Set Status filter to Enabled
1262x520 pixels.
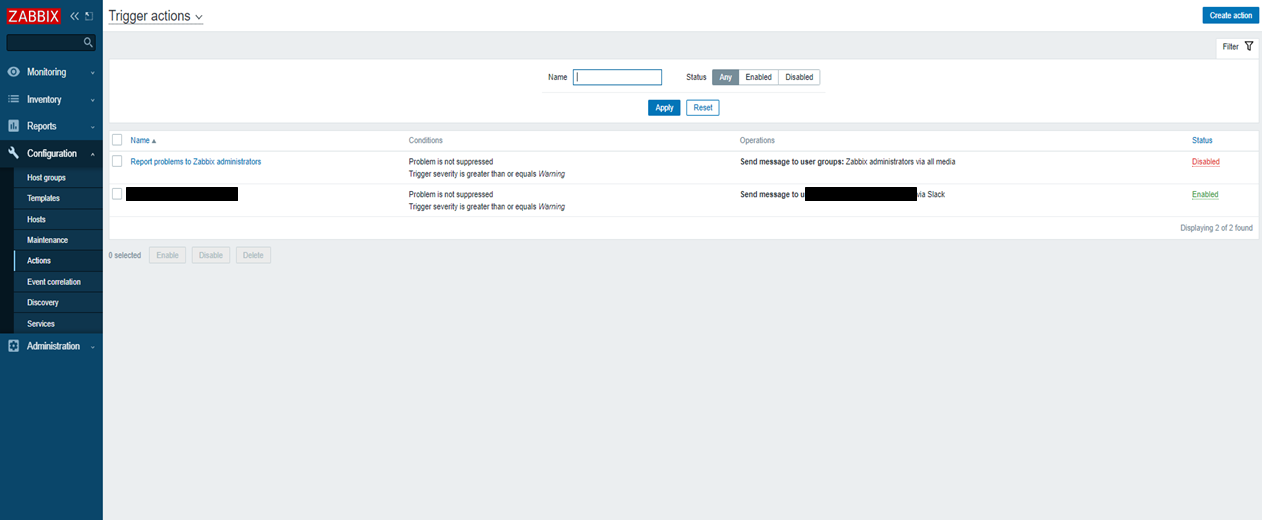[x=758, y=77]
